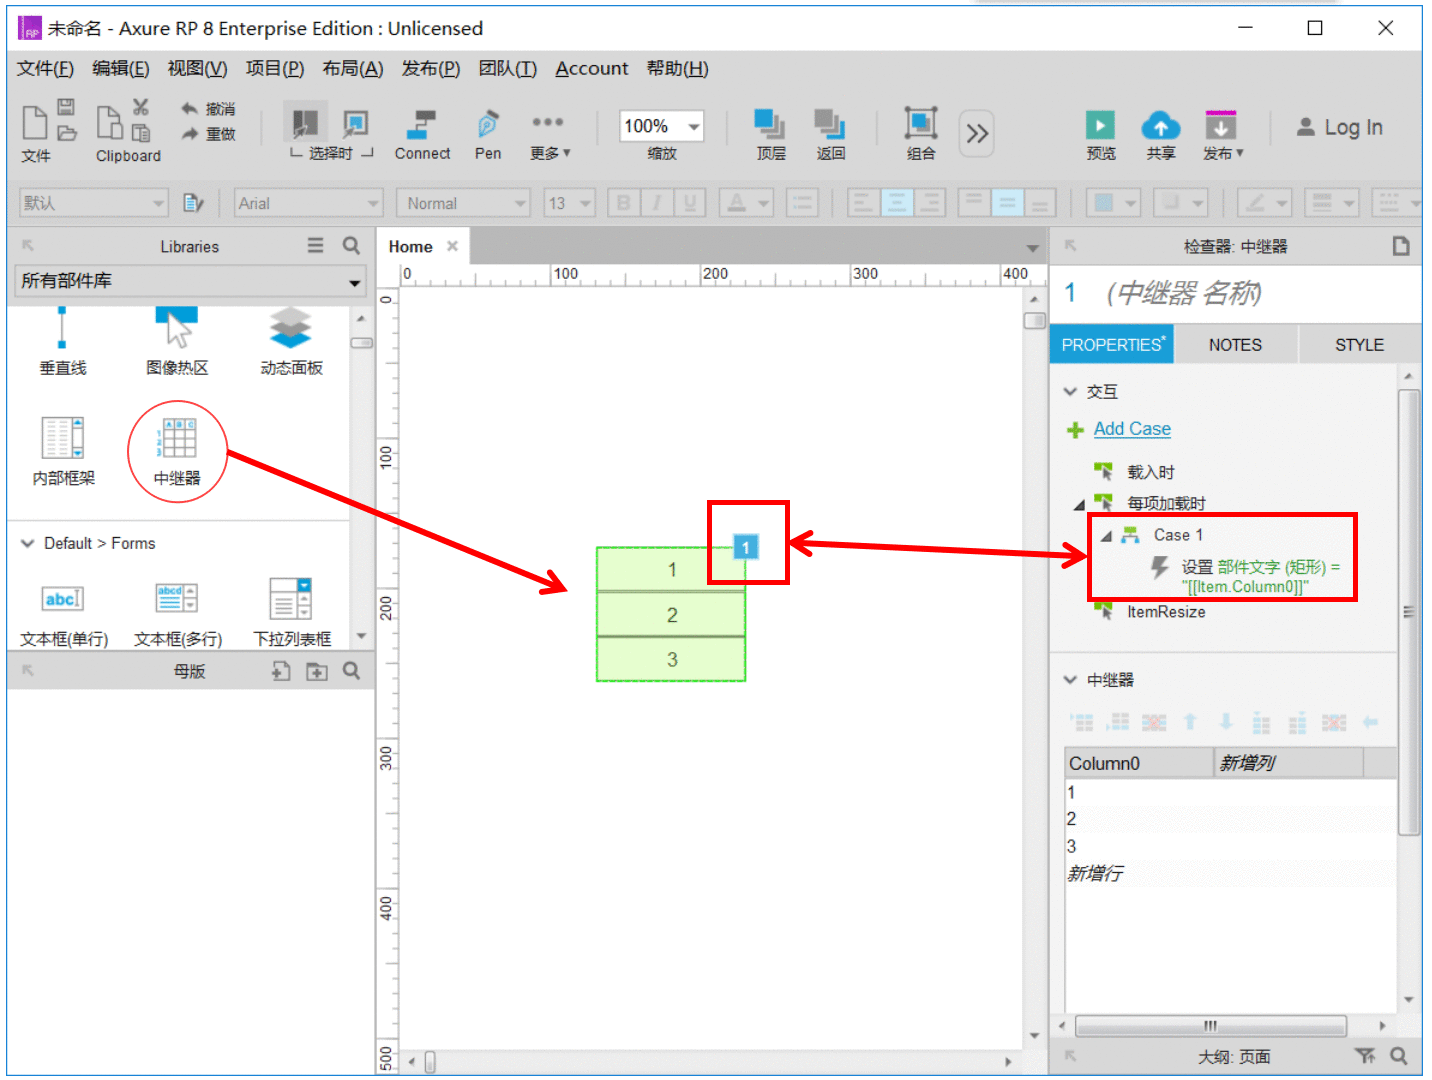Click the 新增行 add row cell
Screen dimensions: 1432x1080
click(1095, 873)
